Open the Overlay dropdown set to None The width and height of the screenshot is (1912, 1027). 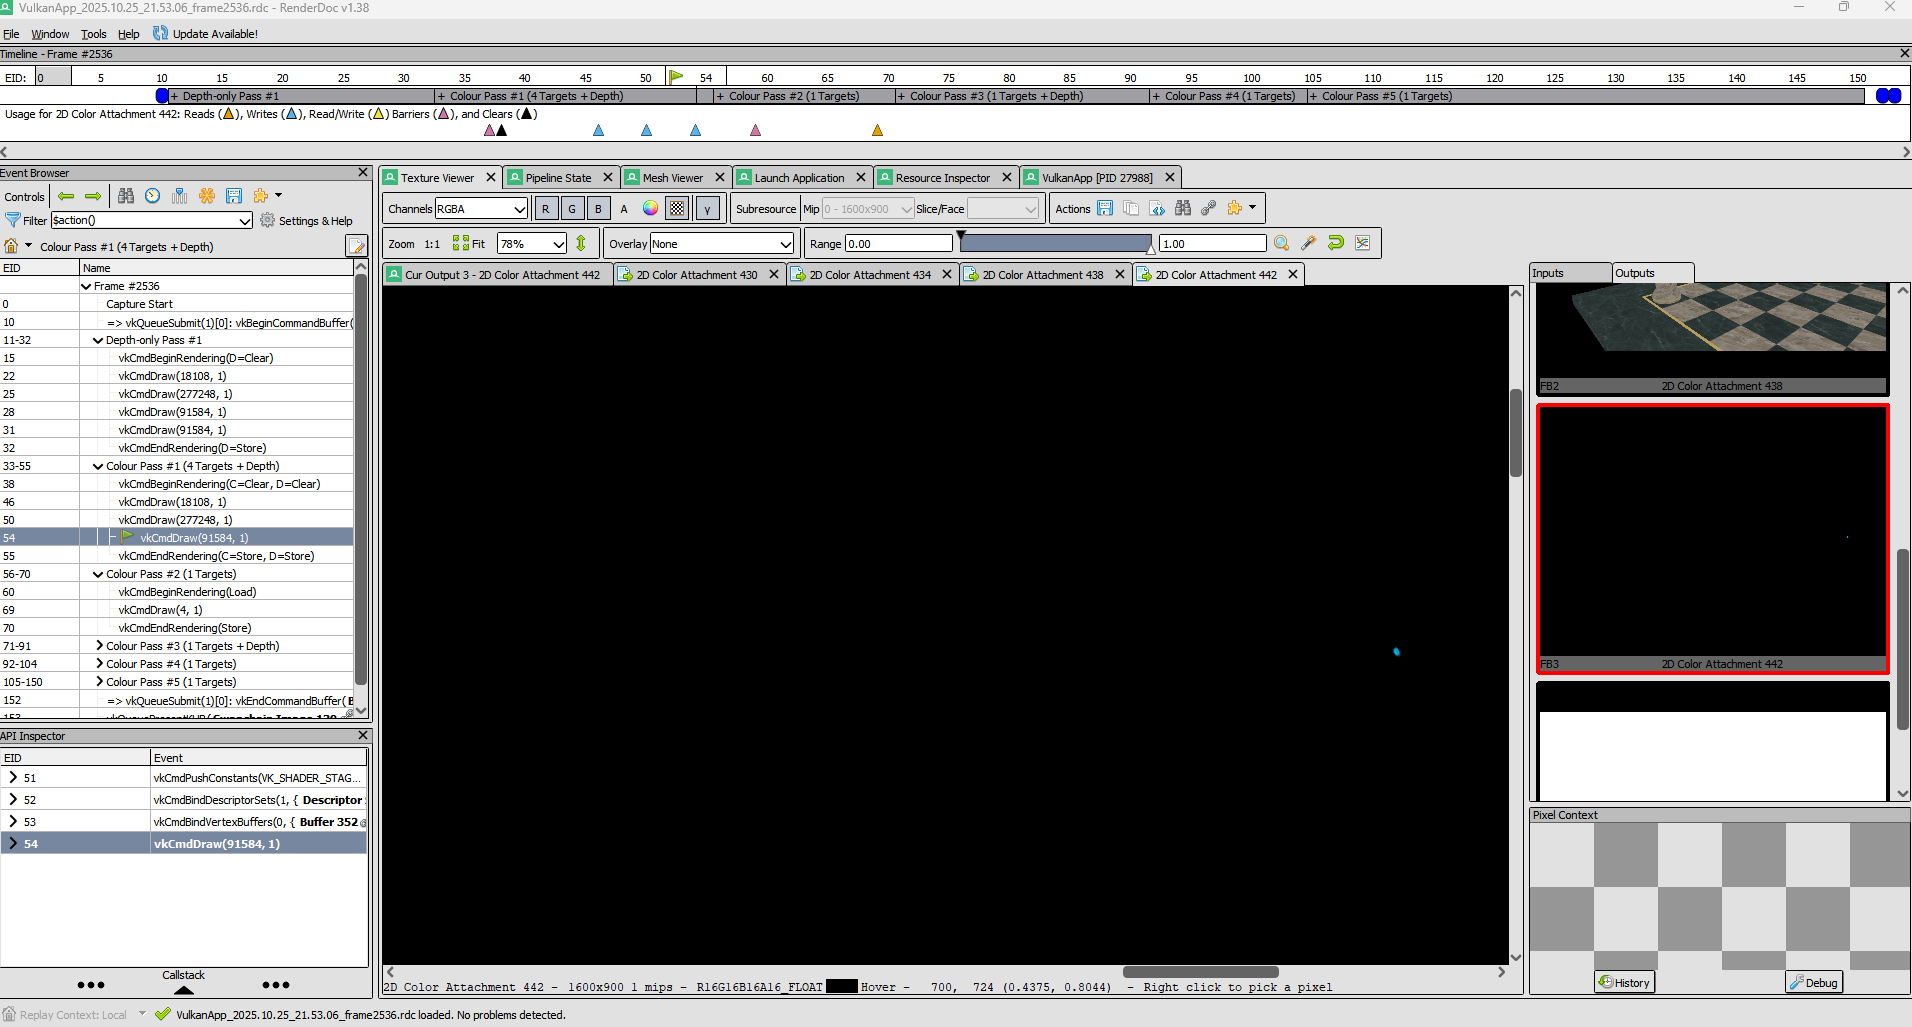(x=722, y=243)
